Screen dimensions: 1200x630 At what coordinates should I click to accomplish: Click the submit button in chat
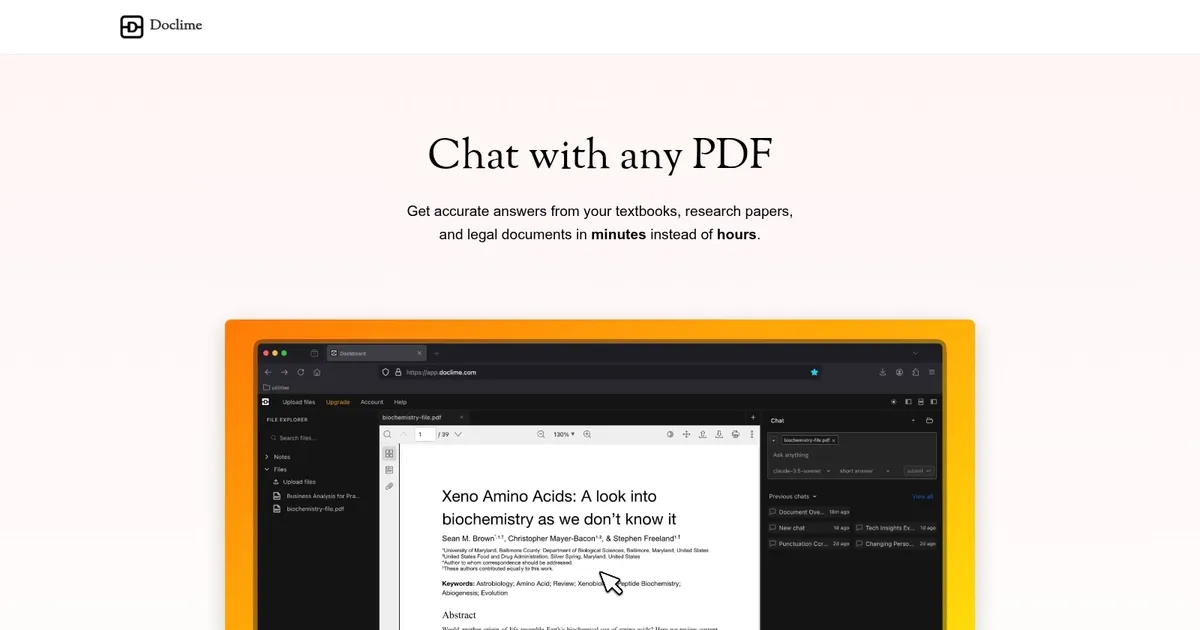[918, 470]
